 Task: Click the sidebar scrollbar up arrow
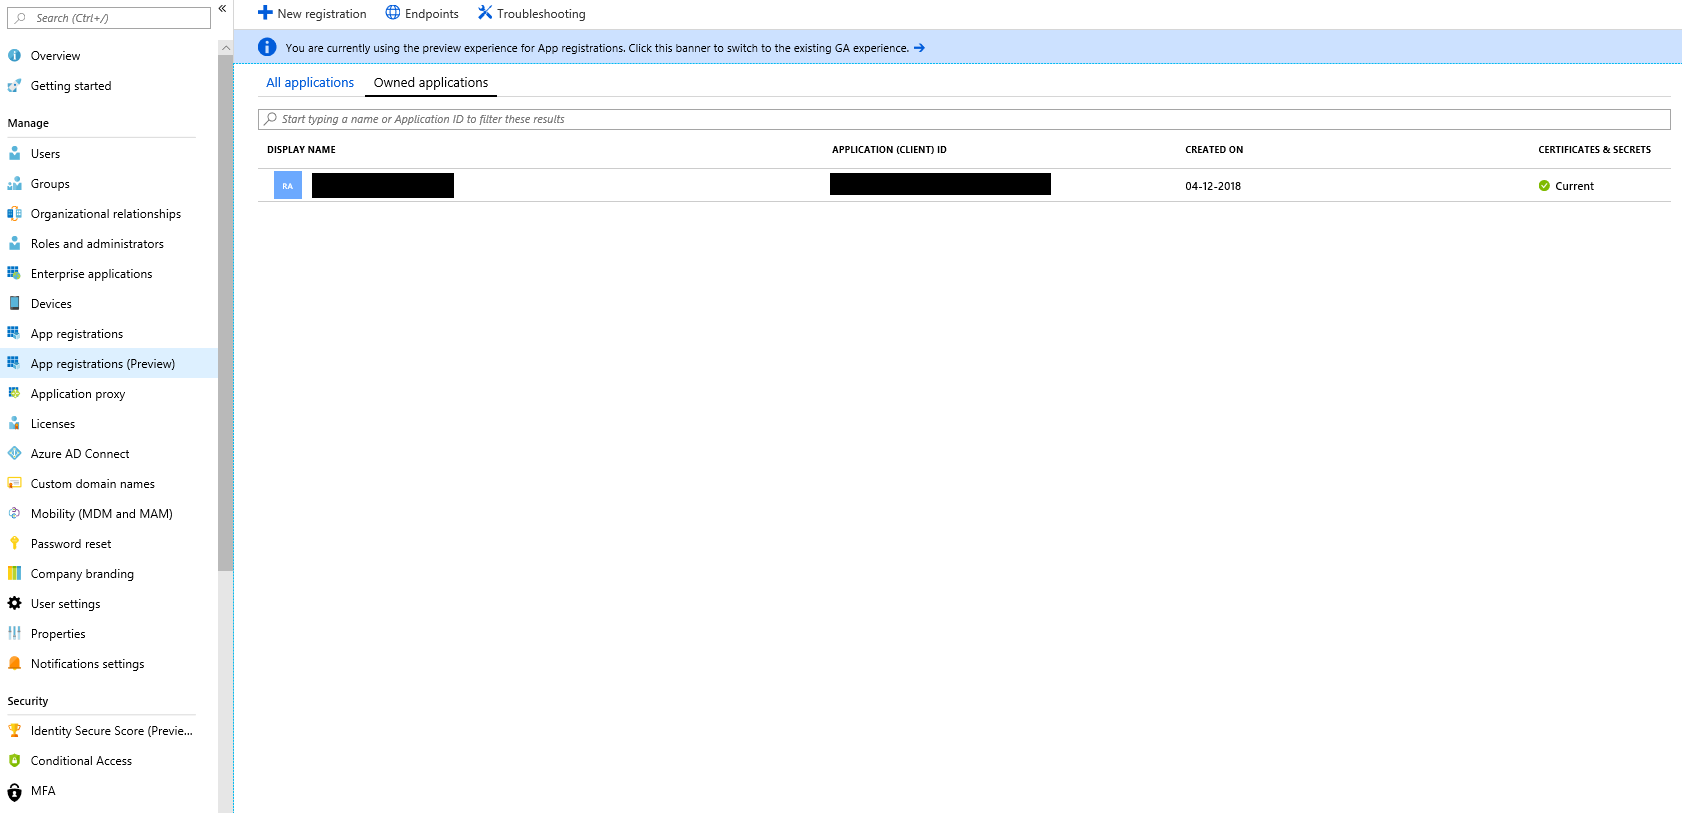(x=225, y=47)
